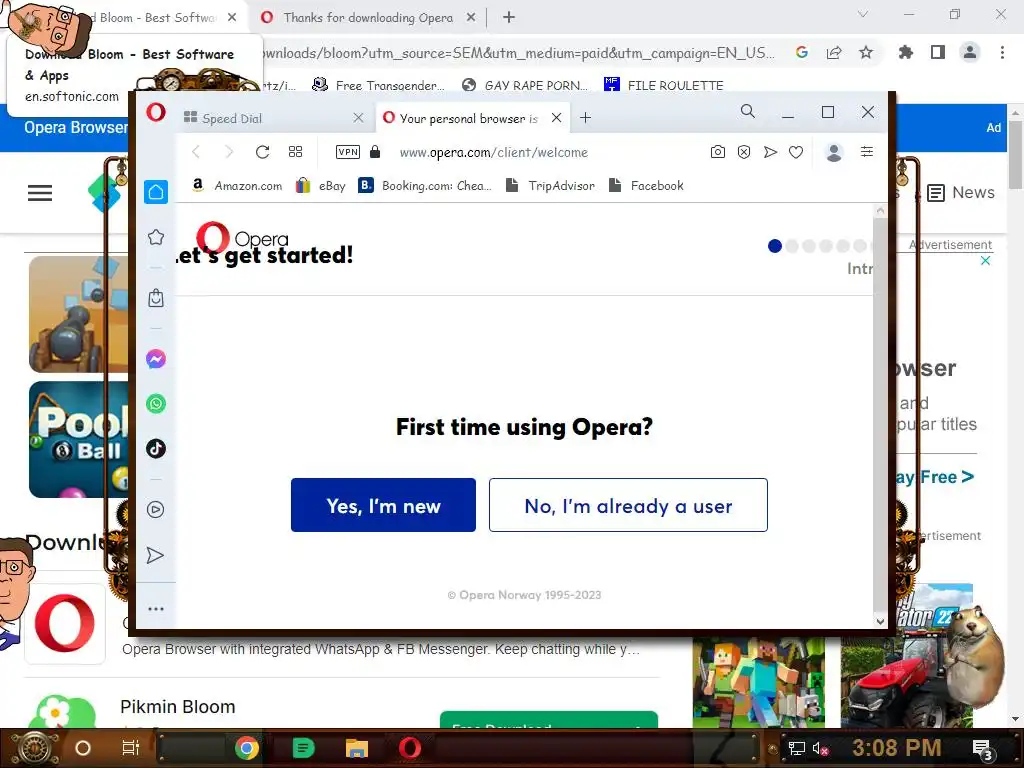Switch to the Speed Dial tab in Opera
Viewport: 1024px width, 768px height.
click(x=274, y=118)
